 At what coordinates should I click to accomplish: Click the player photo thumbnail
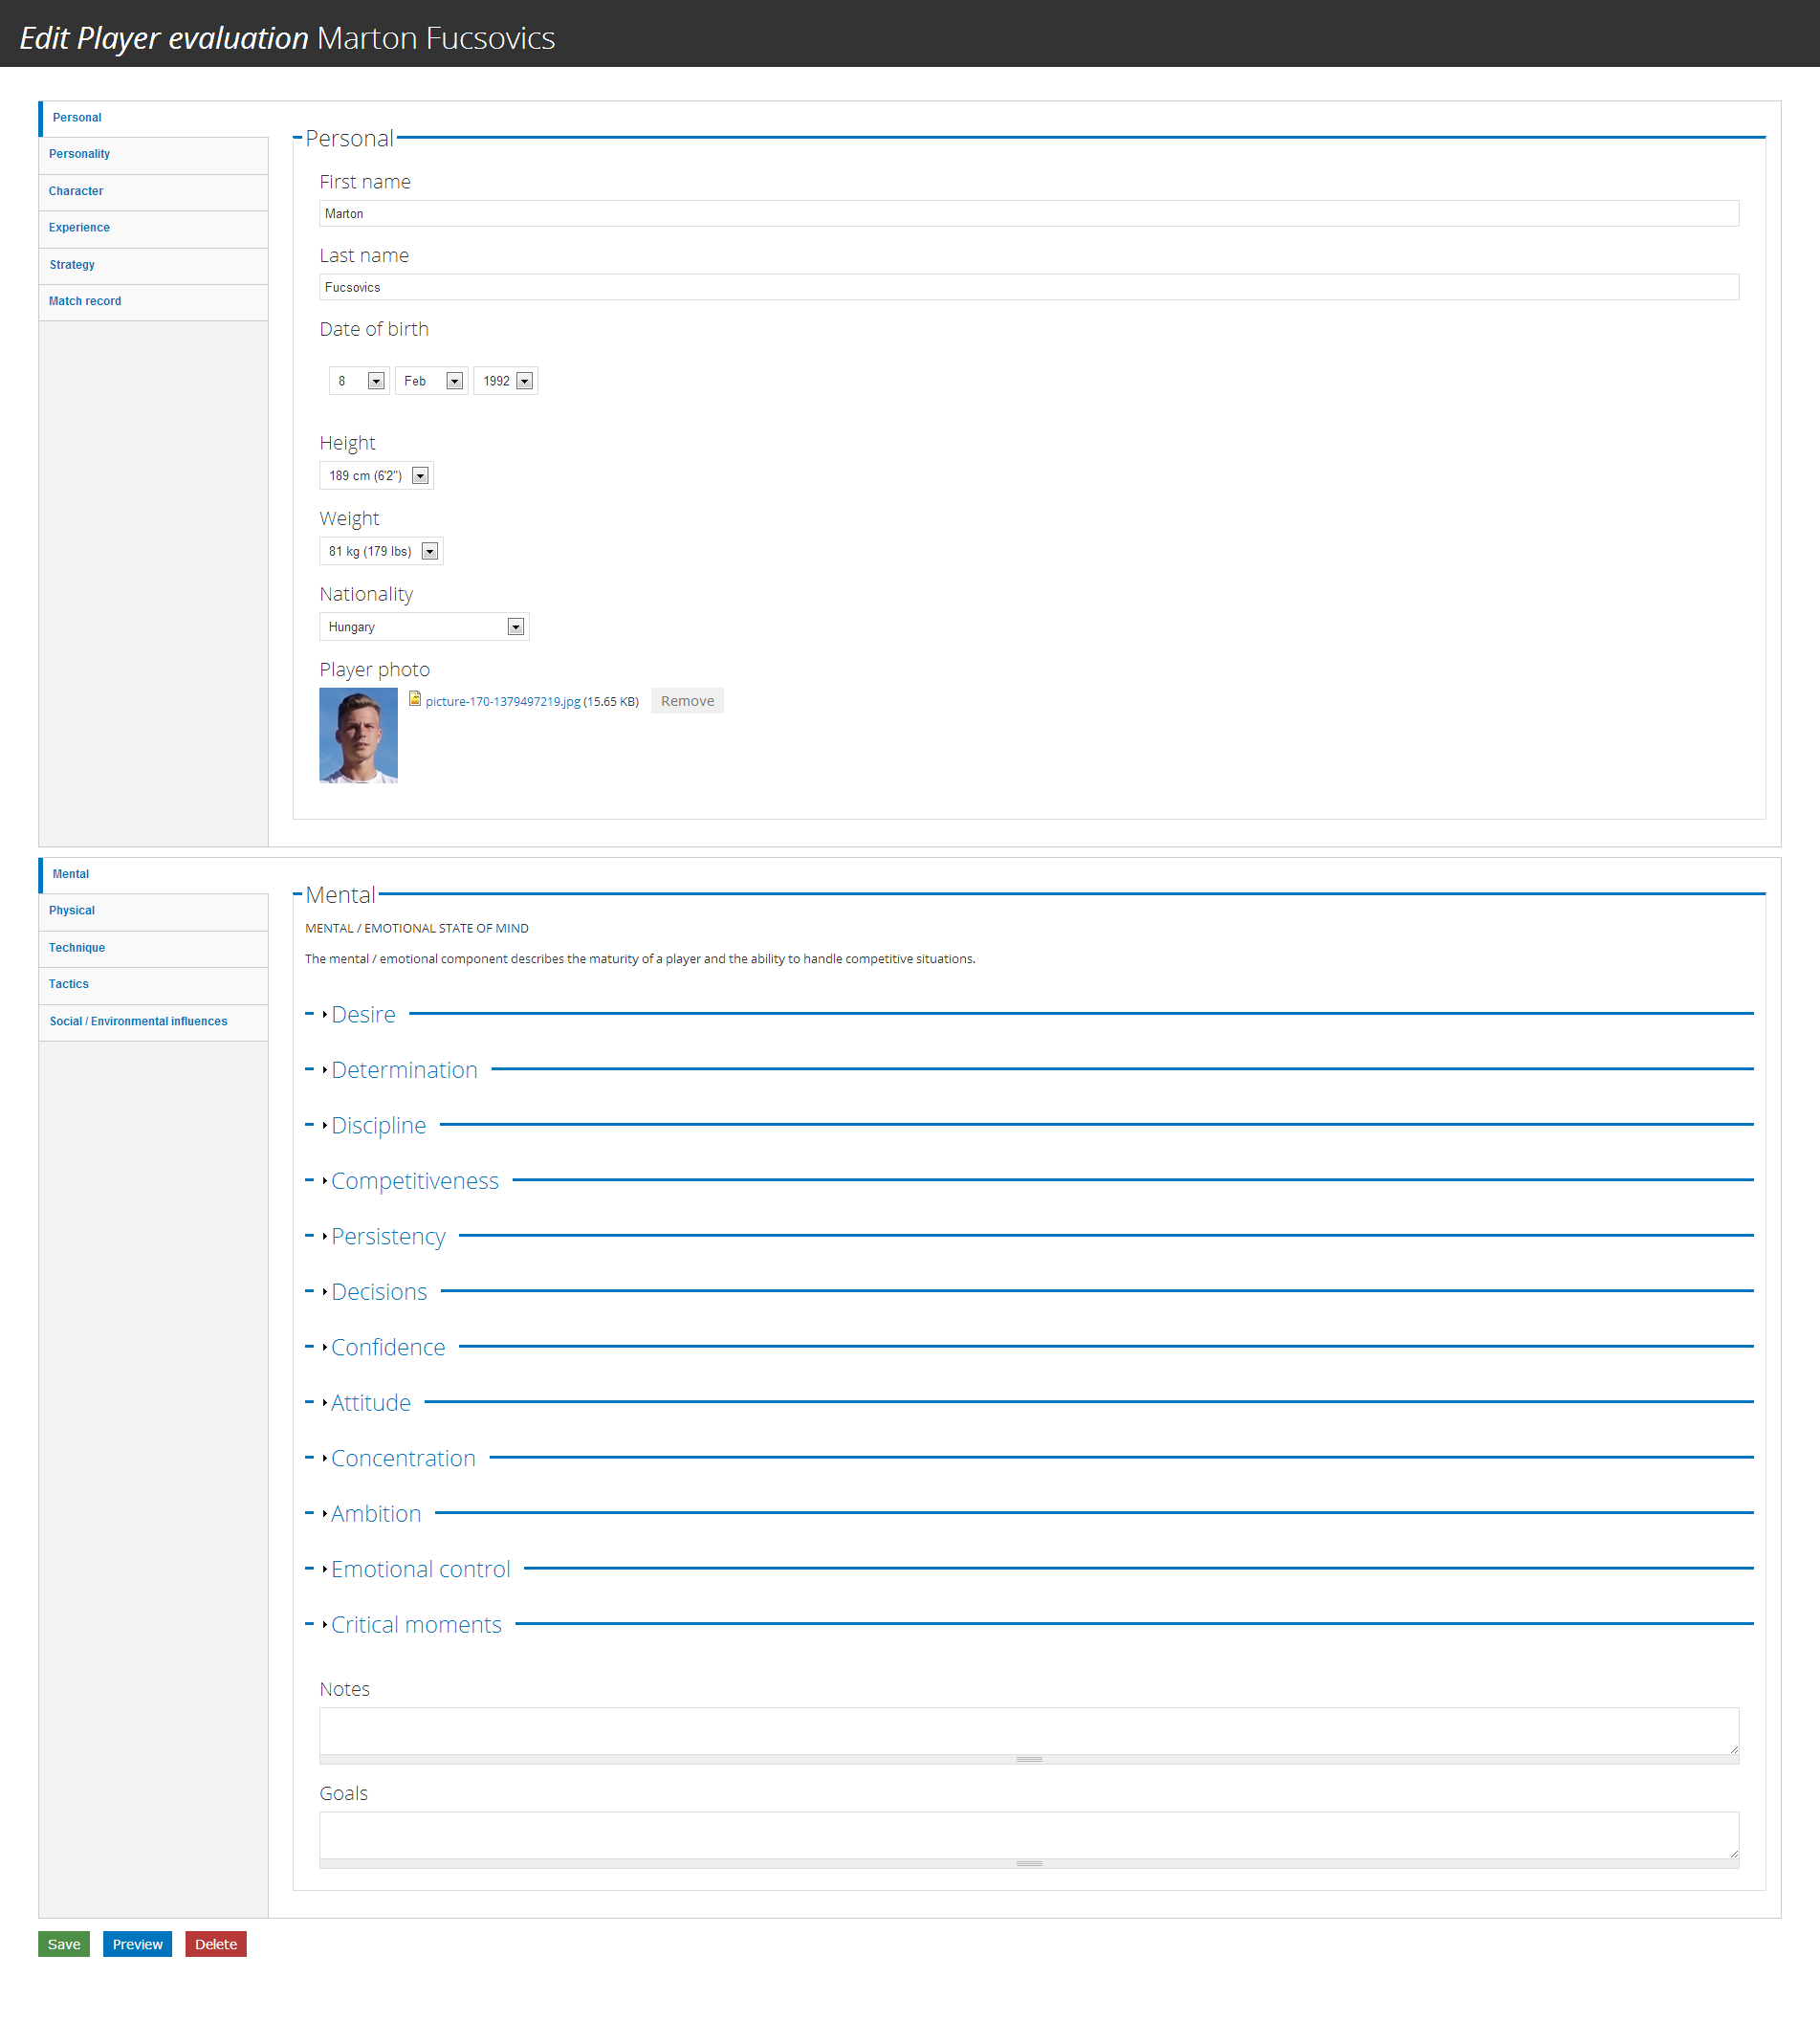(x=358, y=736)
